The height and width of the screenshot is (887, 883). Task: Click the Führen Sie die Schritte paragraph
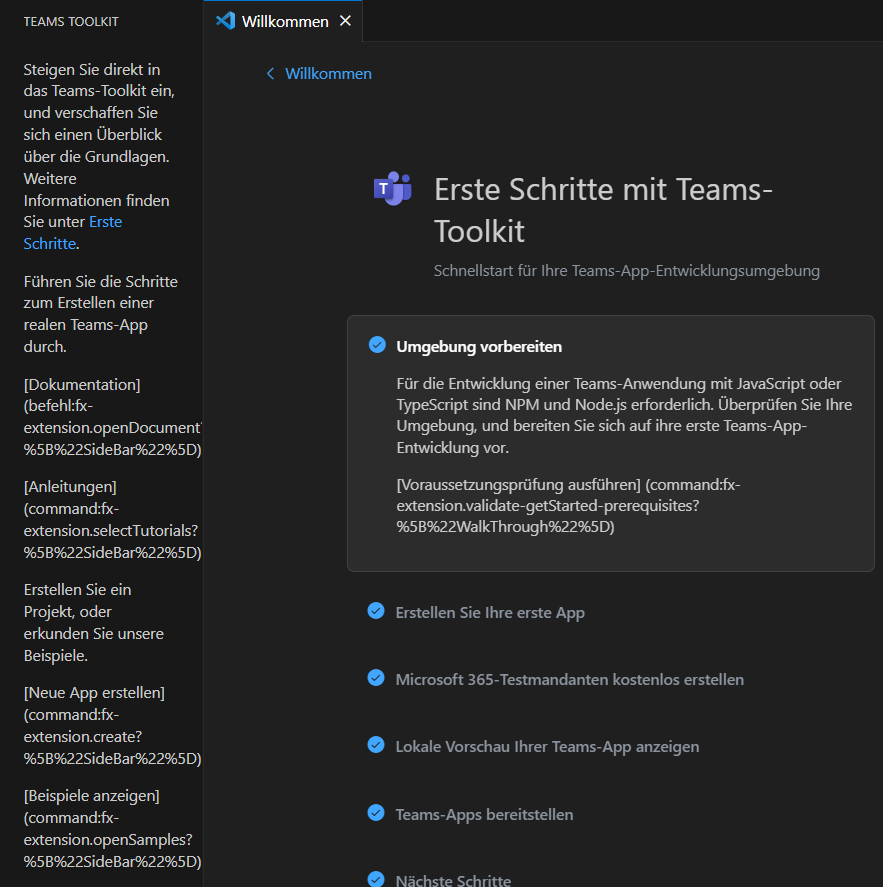pos(101,314)
